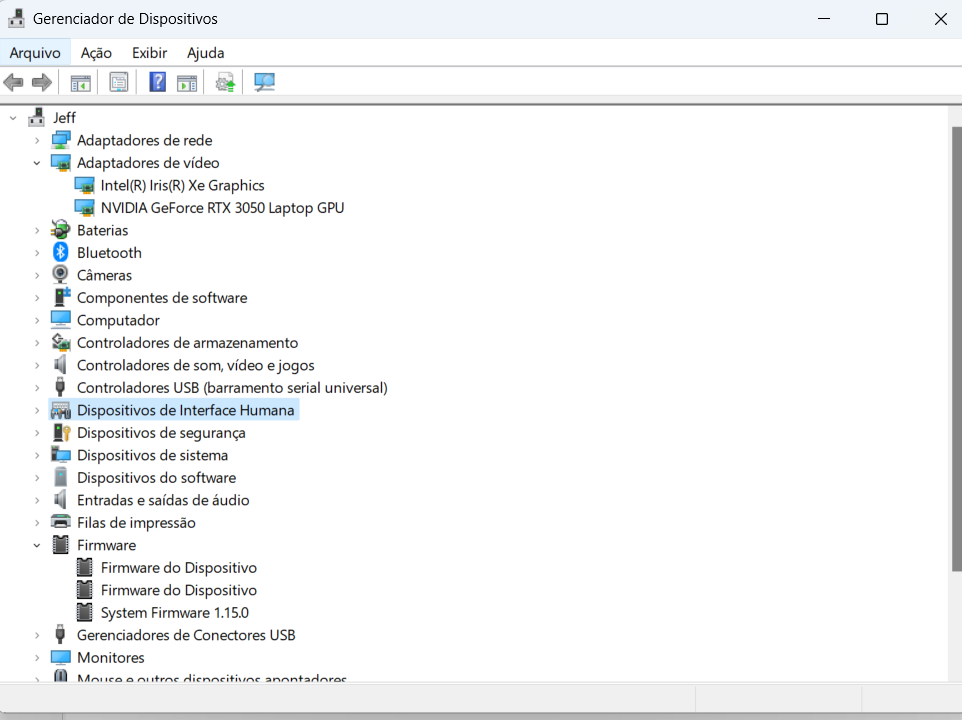Open the Arquivo menu
Image resolution: width=962 pixels, height=720 pixels.
35,53
